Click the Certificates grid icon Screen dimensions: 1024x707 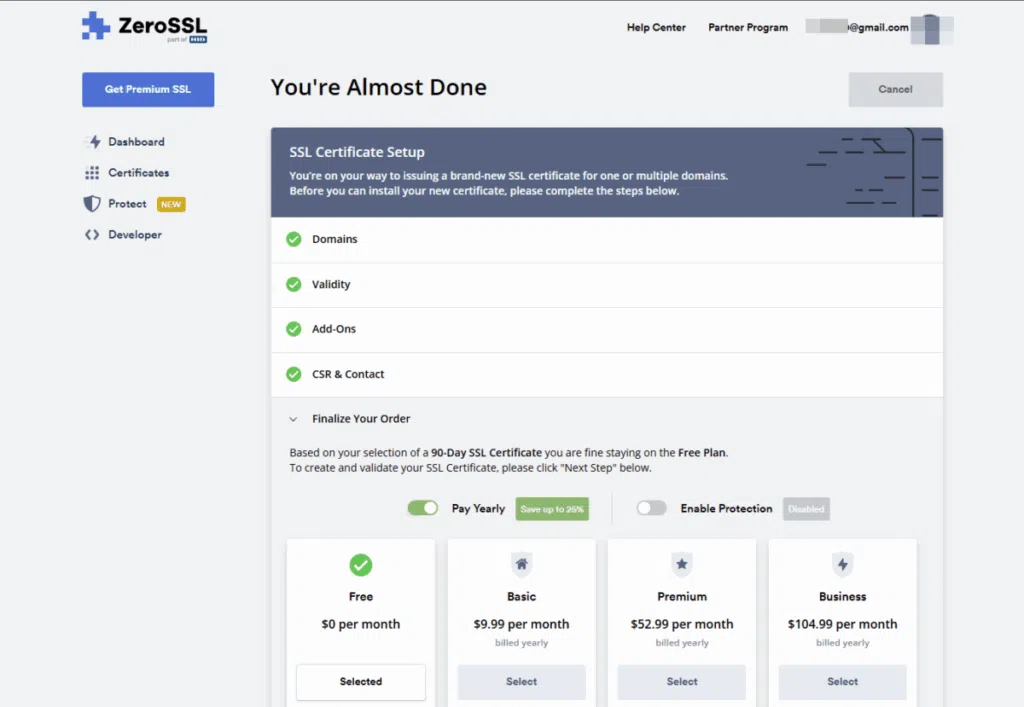click(x=92, y=173)
